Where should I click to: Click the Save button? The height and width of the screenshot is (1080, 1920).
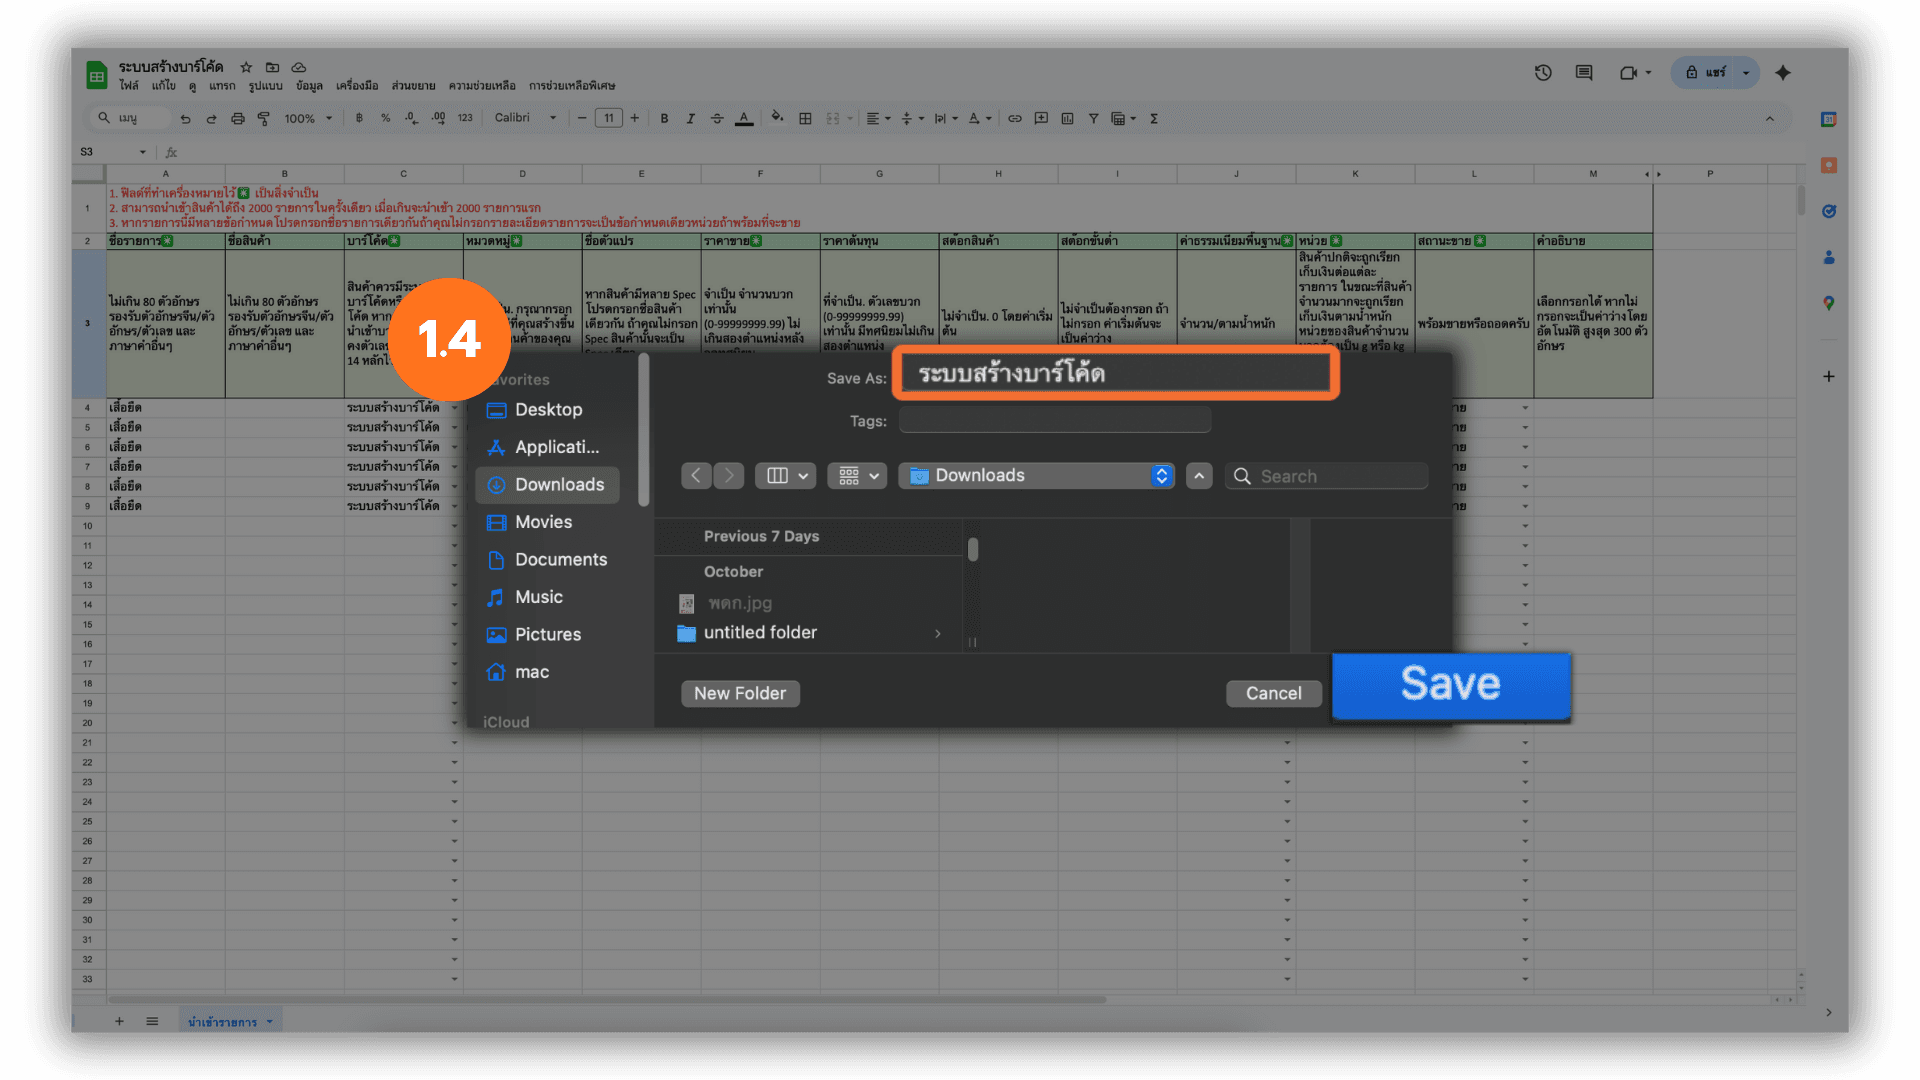tap(1450, 686)
